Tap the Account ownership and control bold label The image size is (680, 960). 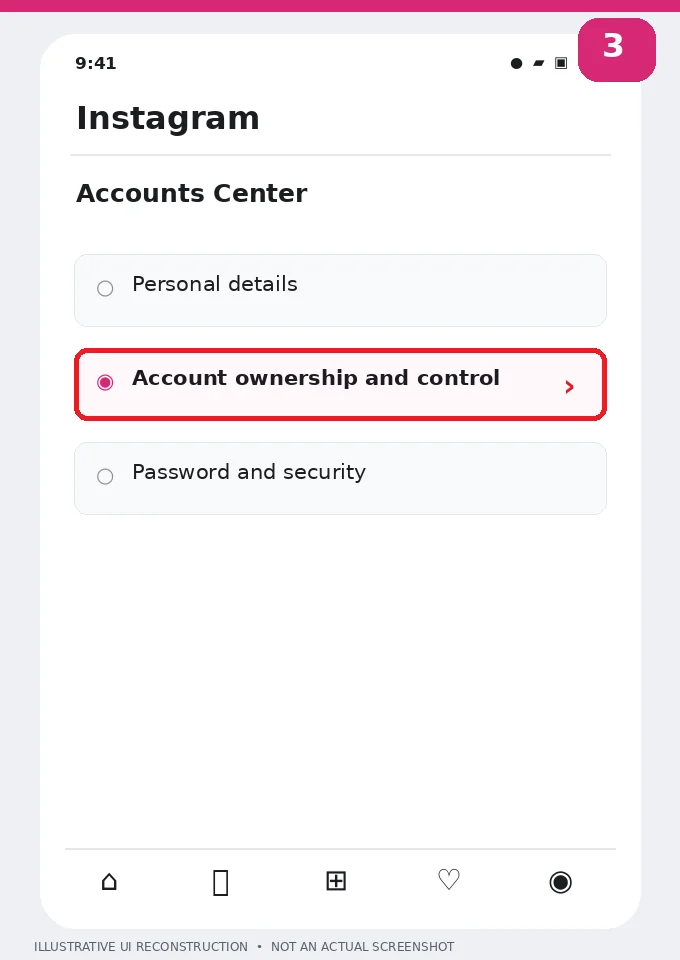316,378
